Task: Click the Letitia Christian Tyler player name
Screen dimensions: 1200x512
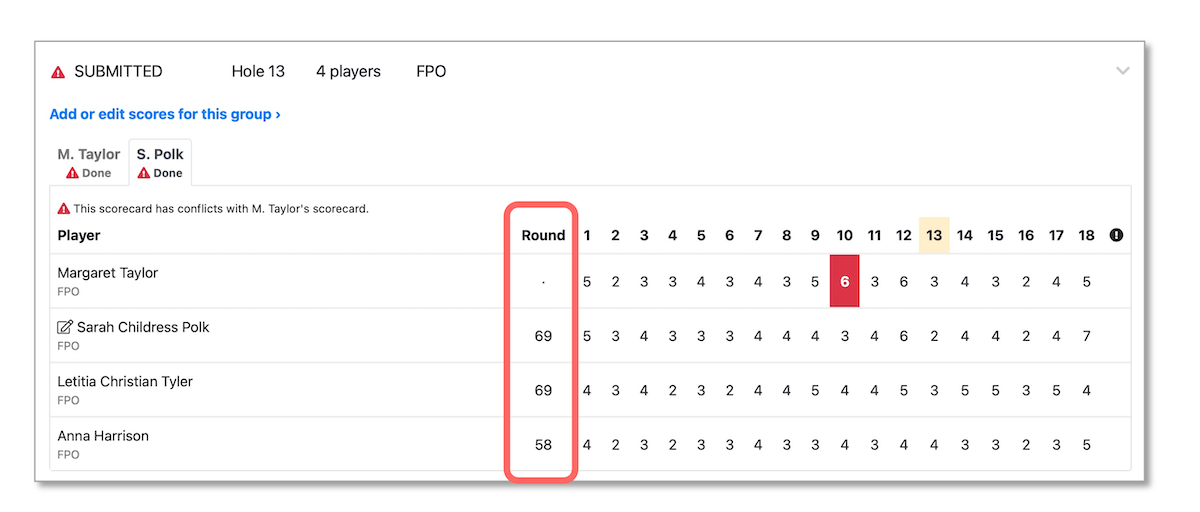Action: [125, 381]
